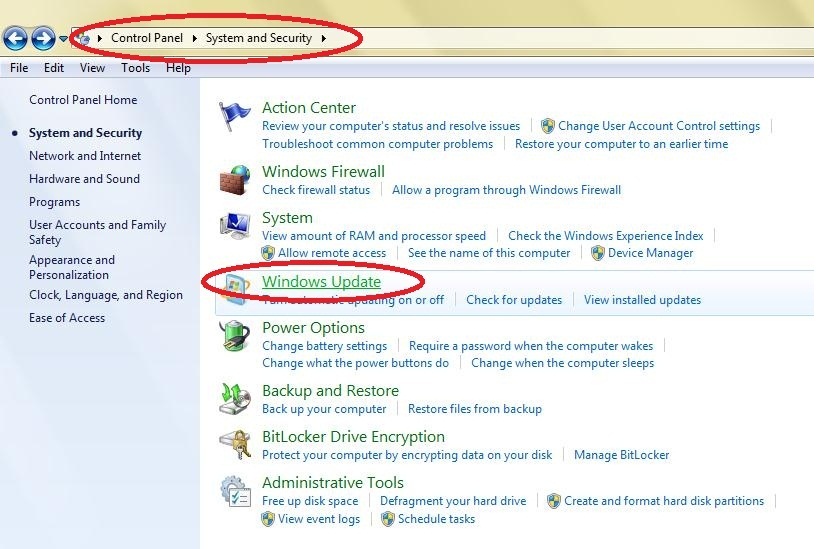Click the Administrative Tools gear icon

(x=235, y=491)
